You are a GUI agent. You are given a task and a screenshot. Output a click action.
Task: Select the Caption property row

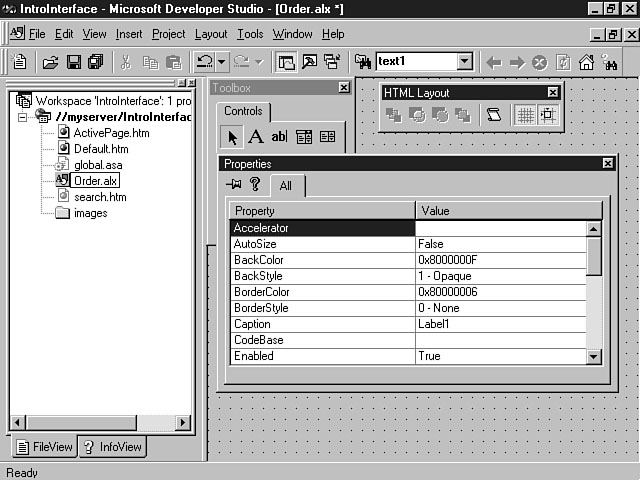pos(322,324)
